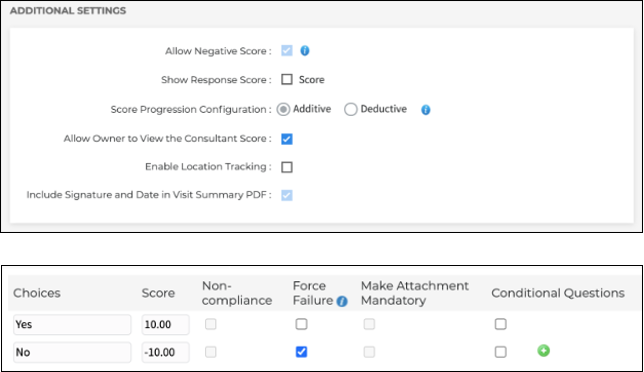
Task: Click the 10.00 score field
Action: (x=166, y=324)
